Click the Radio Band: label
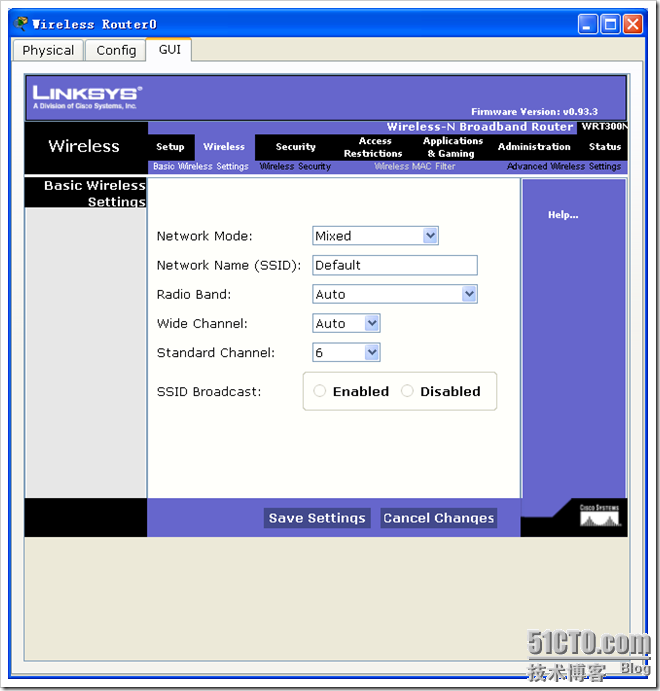Viewport: 660px width, 691px height. [x=194, y=294]
